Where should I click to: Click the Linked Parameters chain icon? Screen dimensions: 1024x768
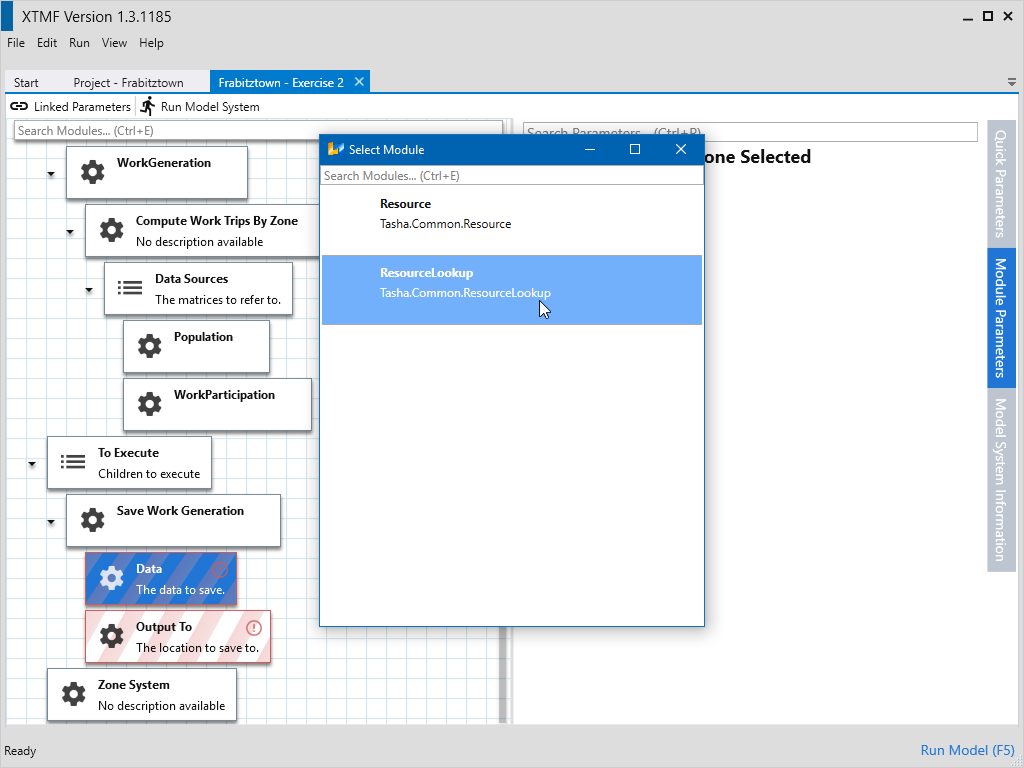coord(19,106)
